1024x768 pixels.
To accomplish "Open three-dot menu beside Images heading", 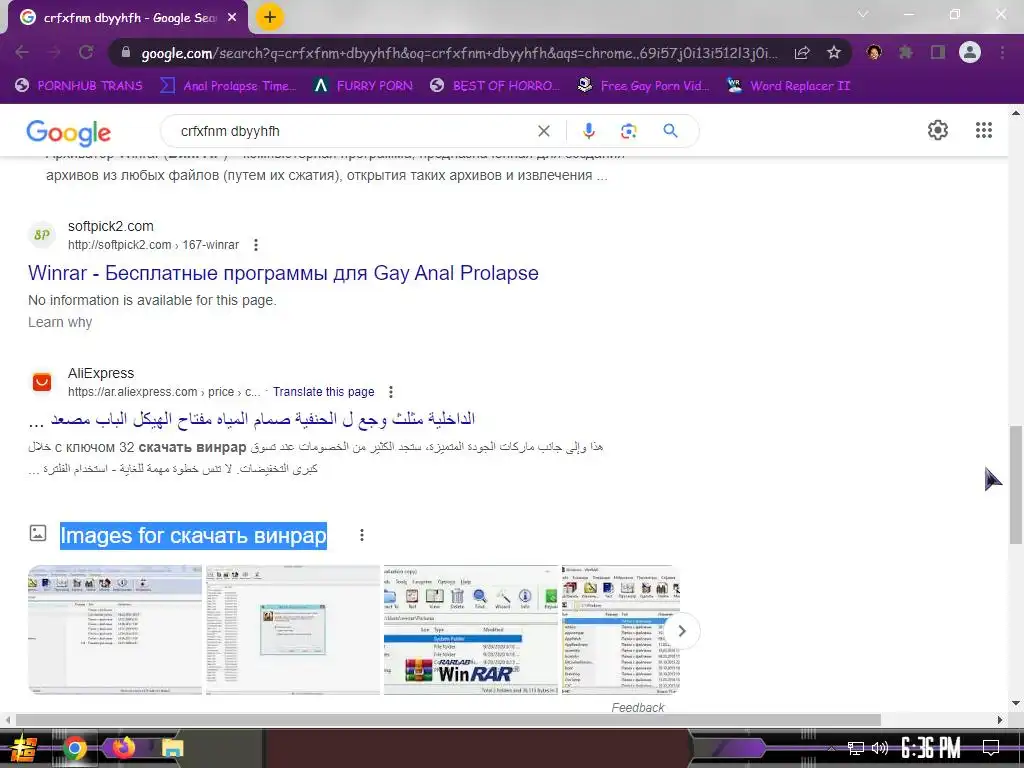I will (362, 536).
